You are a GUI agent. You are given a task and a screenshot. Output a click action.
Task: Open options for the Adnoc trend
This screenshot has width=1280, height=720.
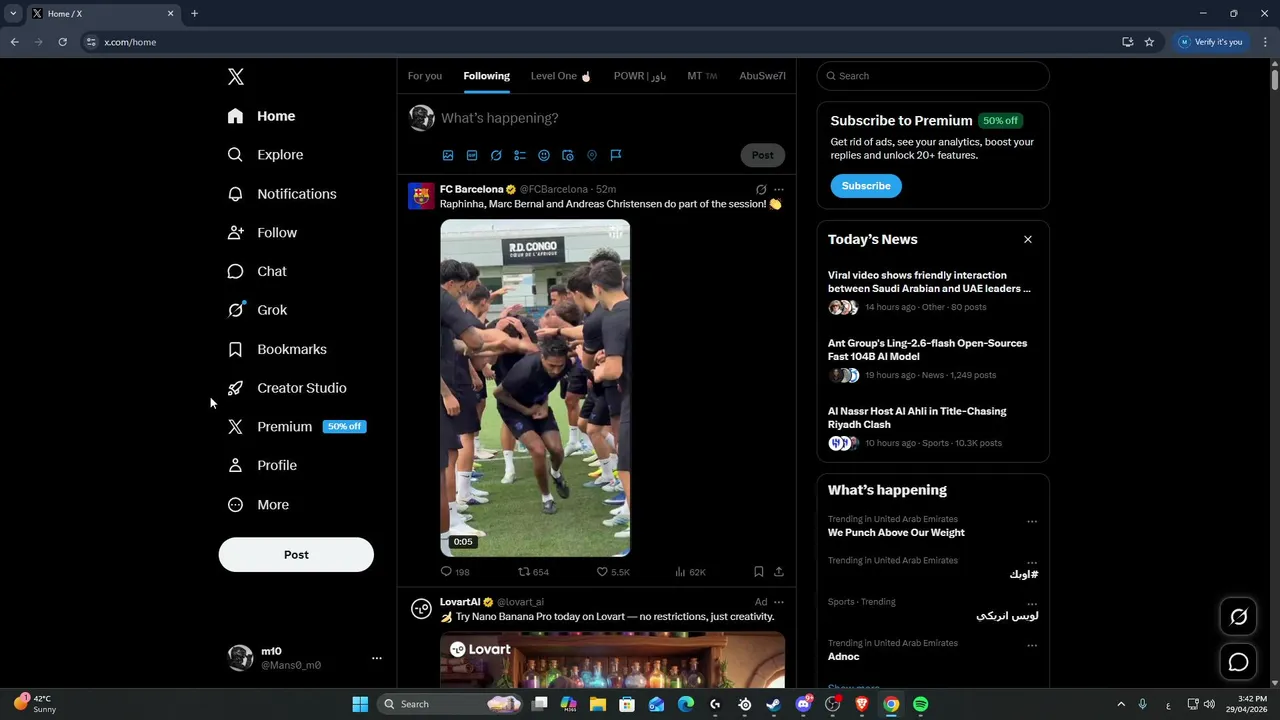[x=1032, y=645]
